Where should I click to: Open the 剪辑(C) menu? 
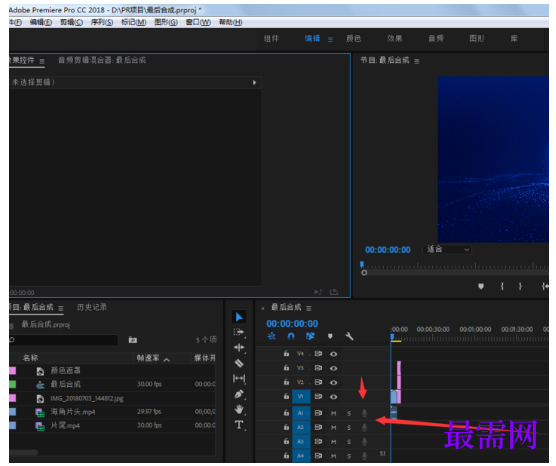click(71, 22)
